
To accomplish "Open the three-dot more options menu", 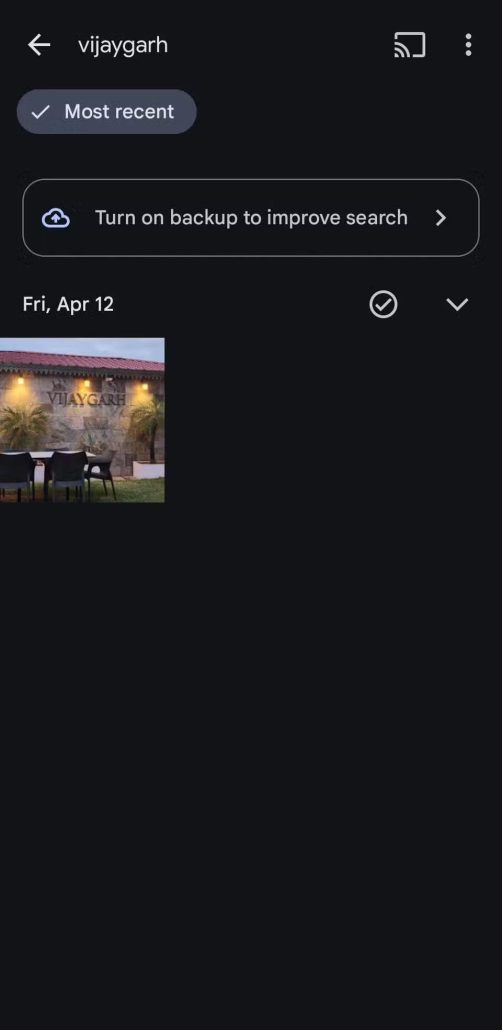I will click(468, 45).
